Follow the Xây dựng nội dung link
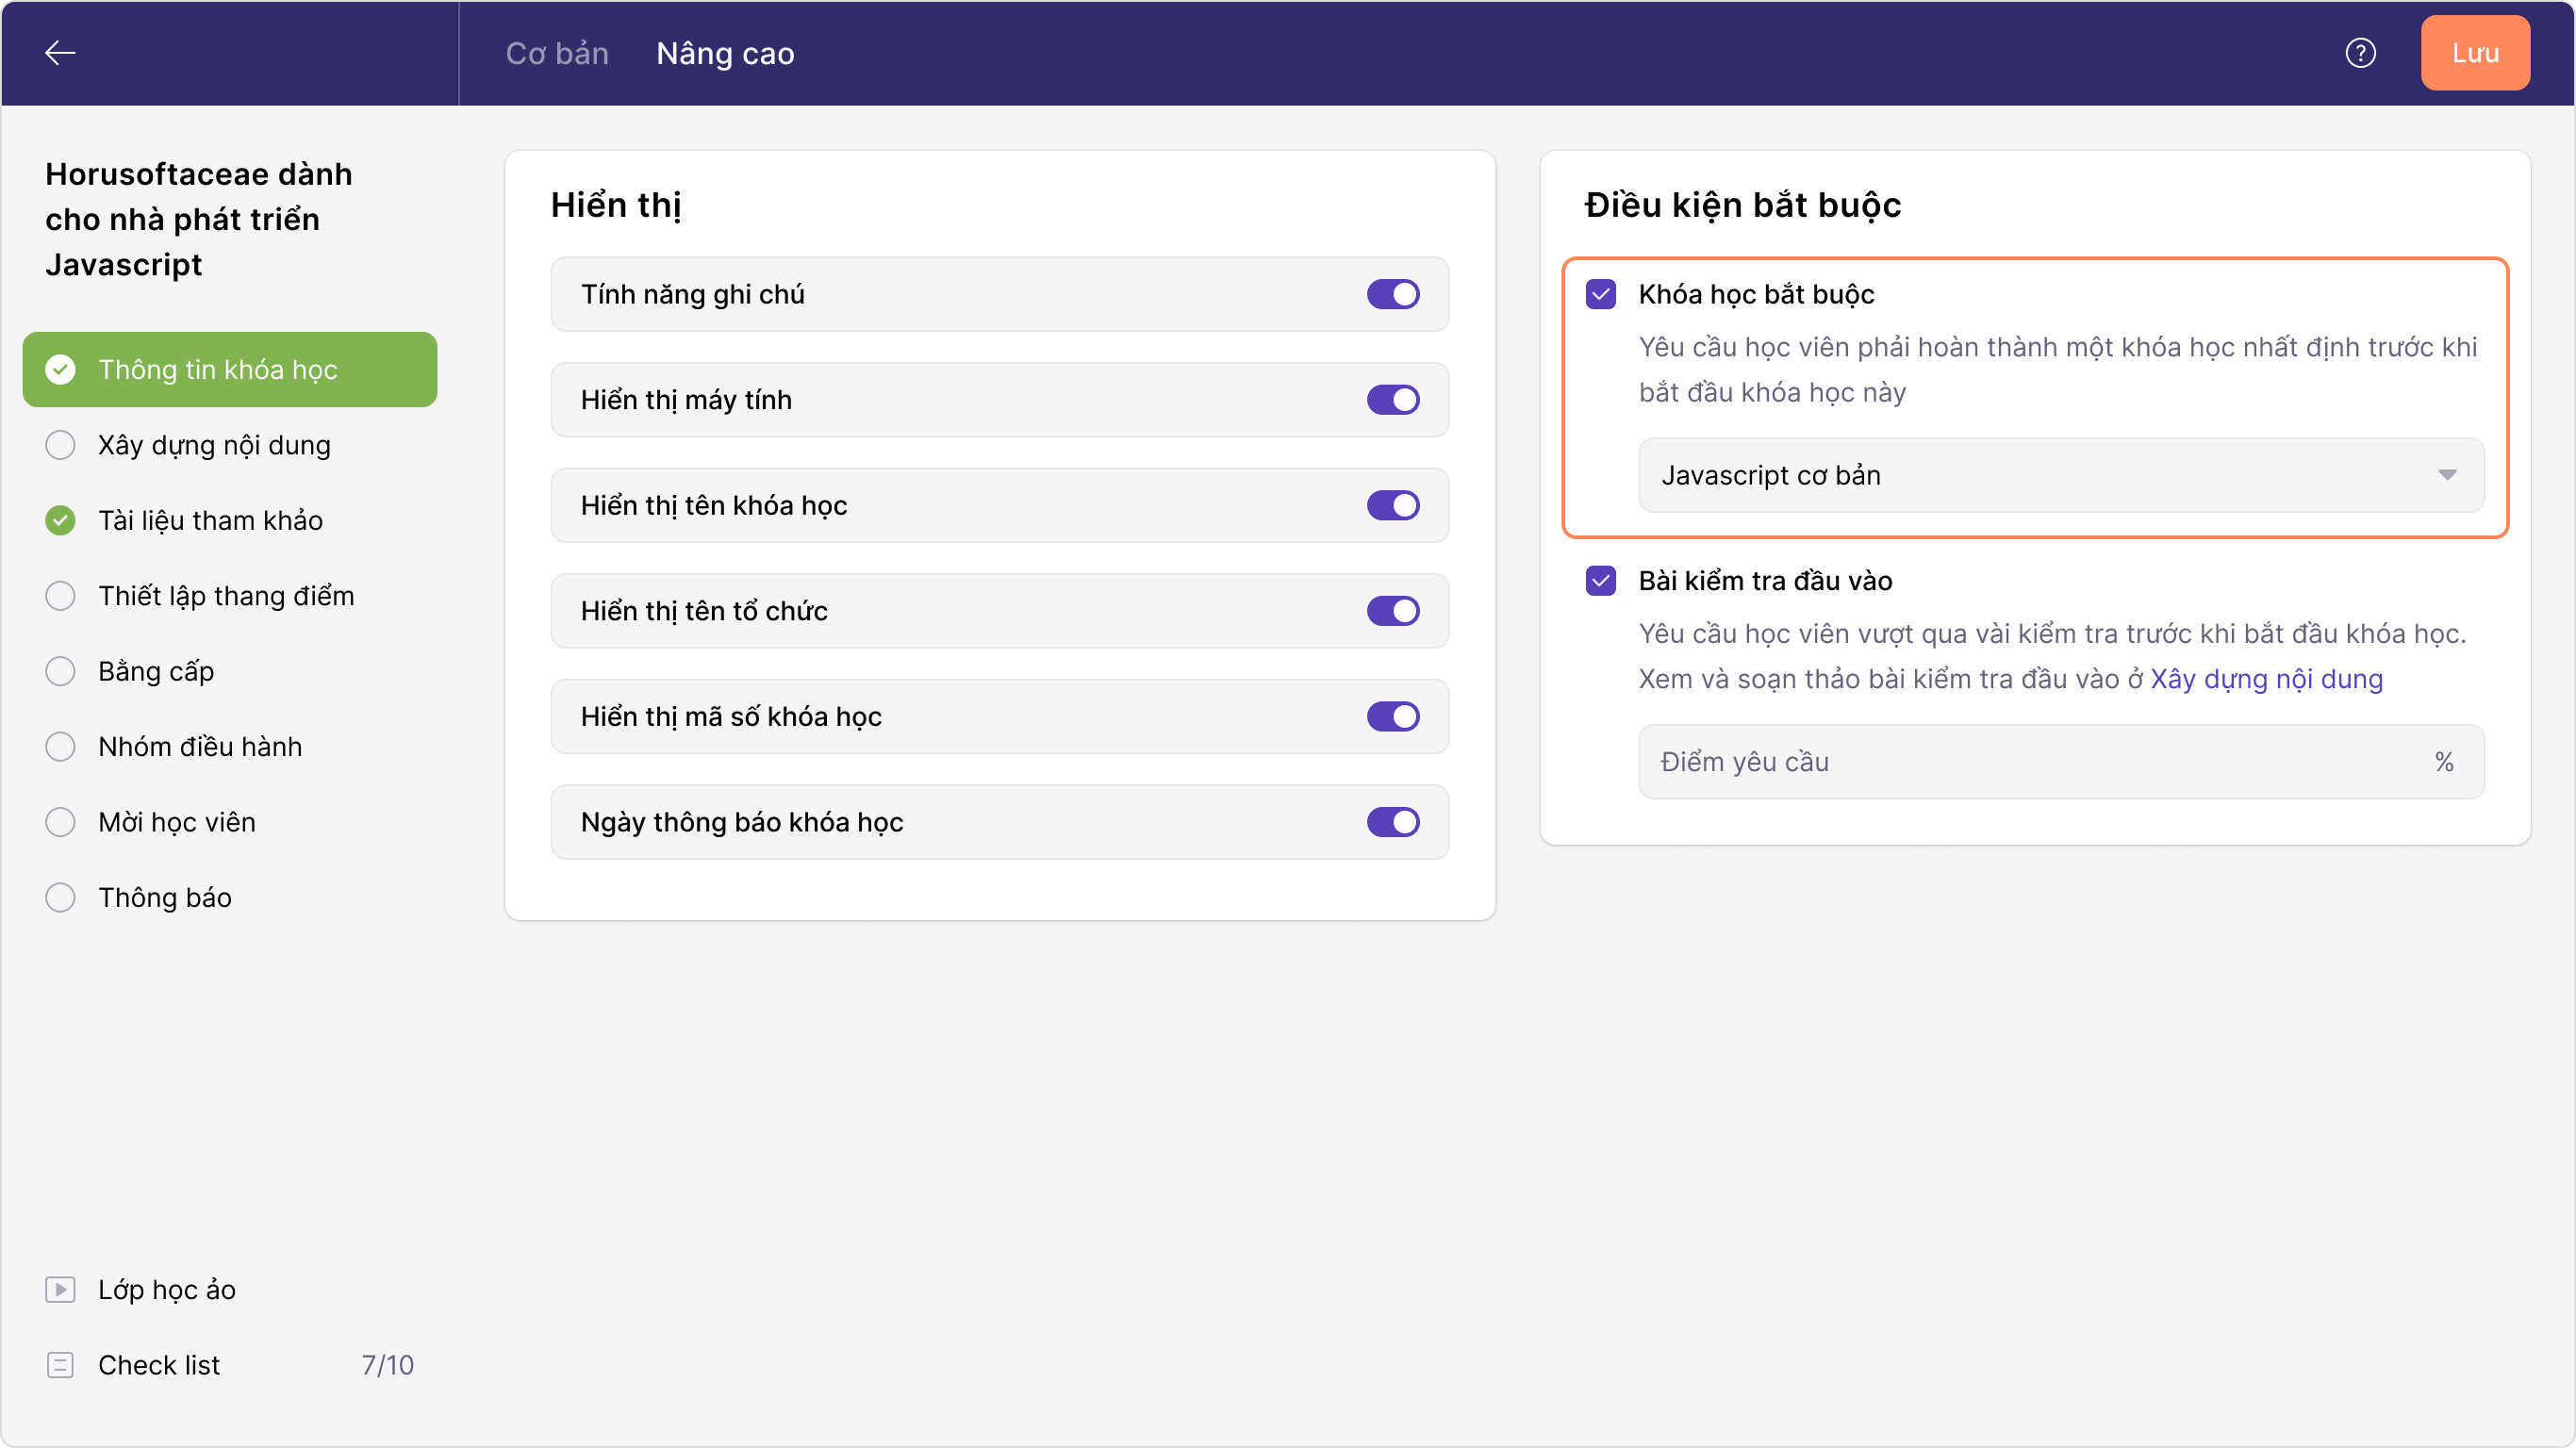2576x1448 pixels. pos(2266,679)
